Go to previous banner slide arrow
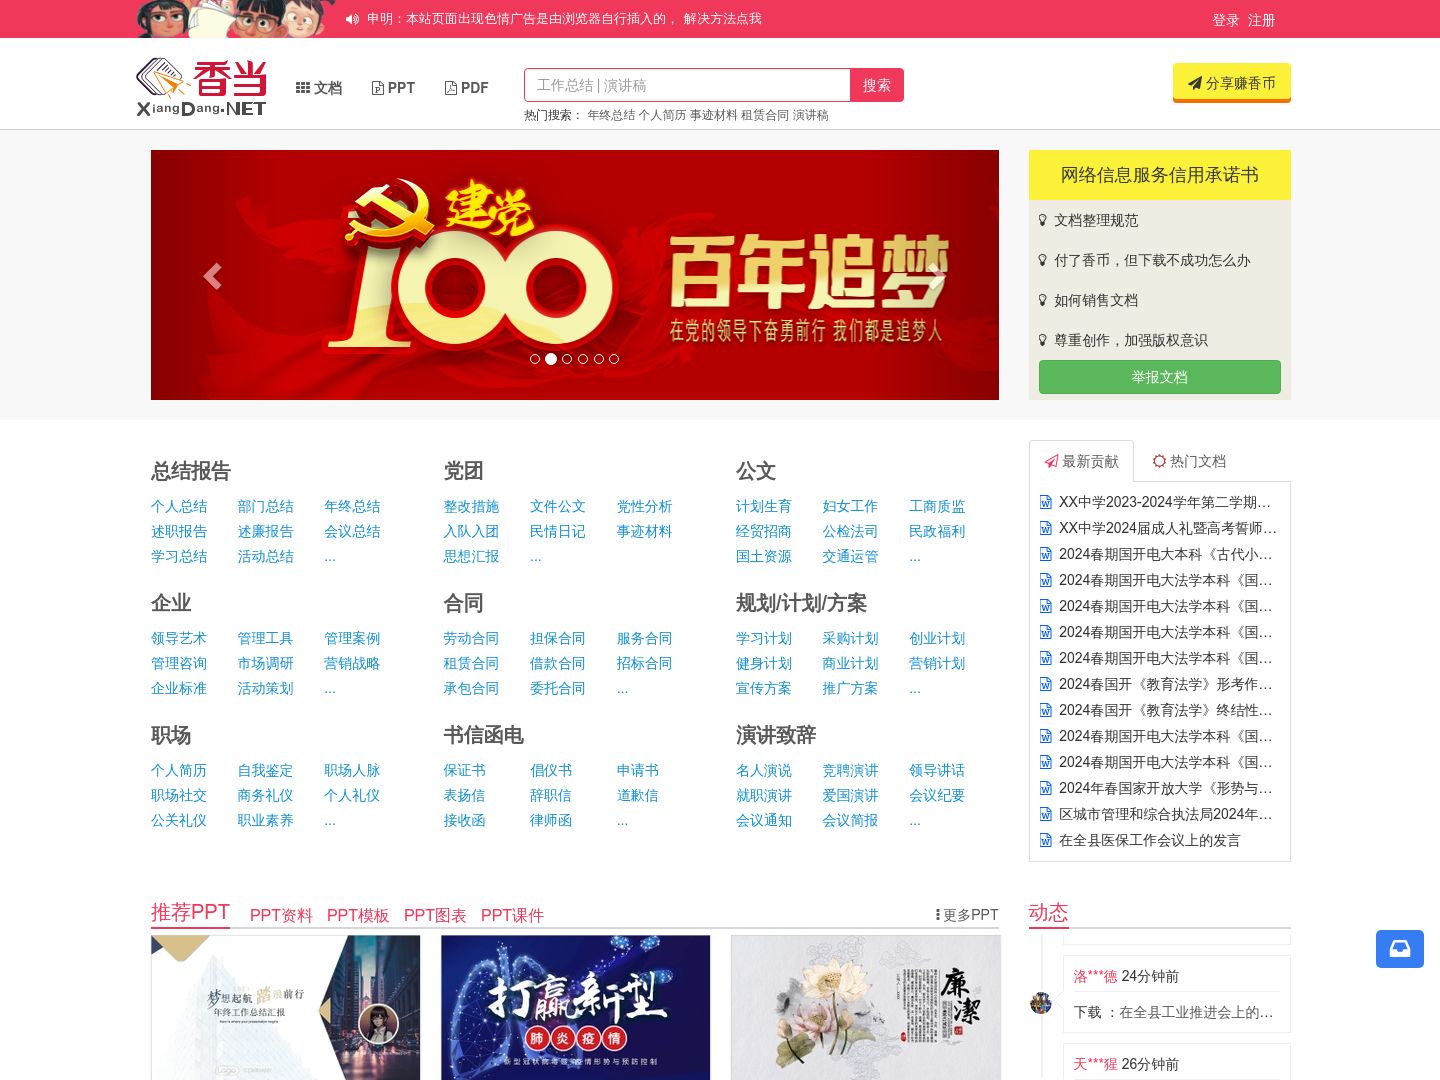Screen dimensions: 1440x1080 (x=212, y=276)
